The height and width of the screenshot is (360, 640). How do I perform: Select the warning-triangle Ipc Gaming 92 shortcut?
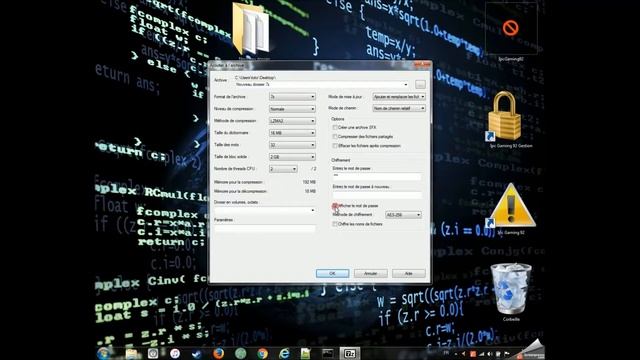(x=511, y=209)
